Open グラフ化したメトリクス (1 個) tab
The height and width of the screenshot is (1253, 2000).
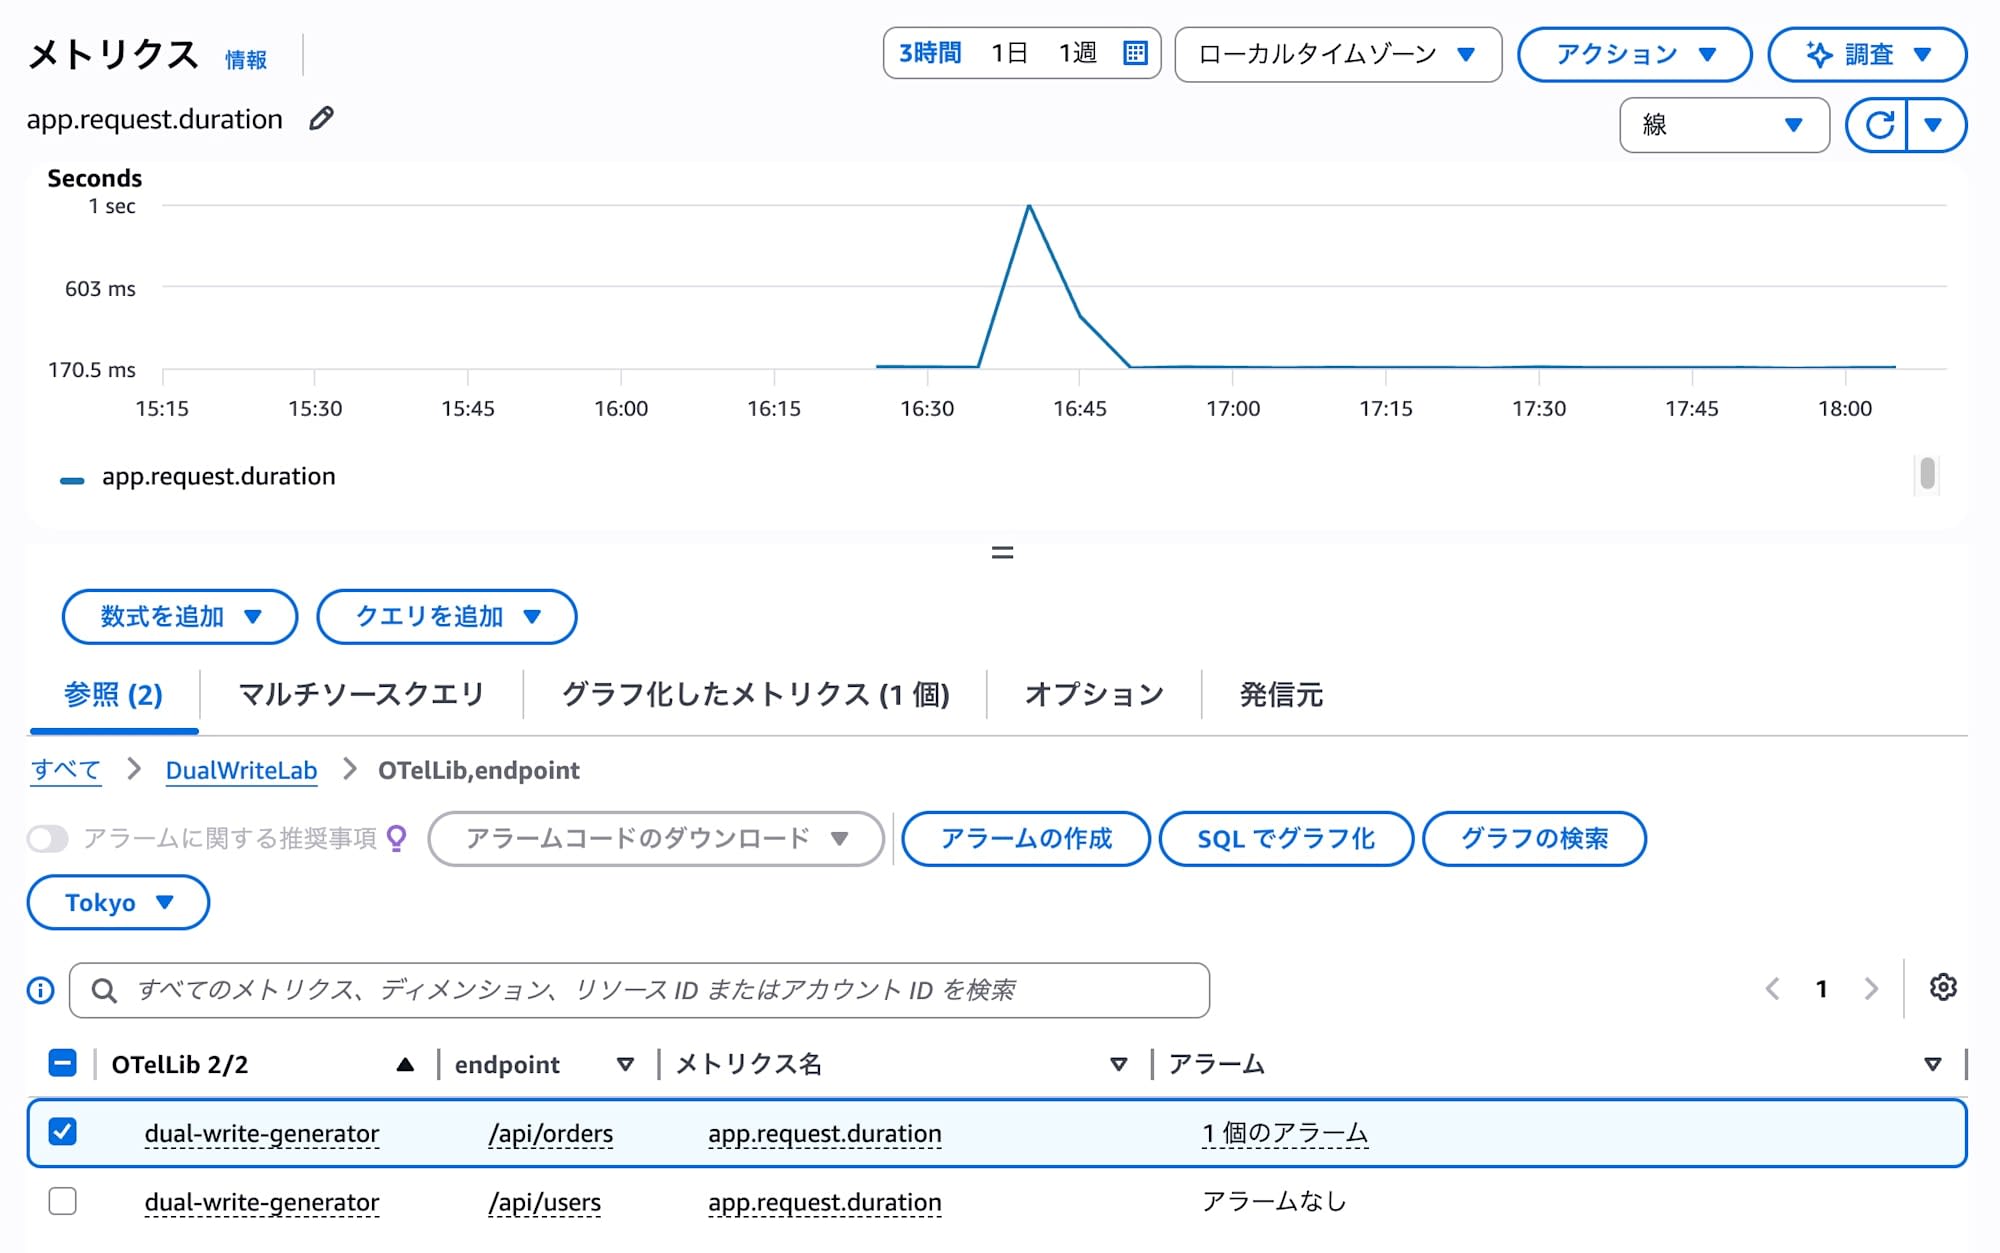pos(755,694)
